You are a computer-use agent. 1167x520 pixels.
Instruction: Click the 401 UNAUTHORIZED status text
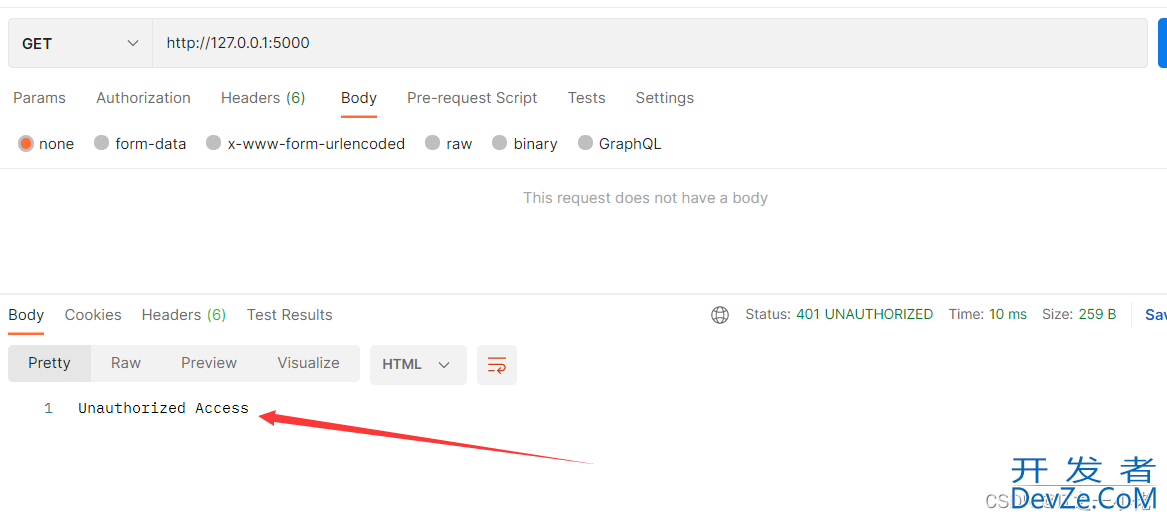(x=864, y=315)
